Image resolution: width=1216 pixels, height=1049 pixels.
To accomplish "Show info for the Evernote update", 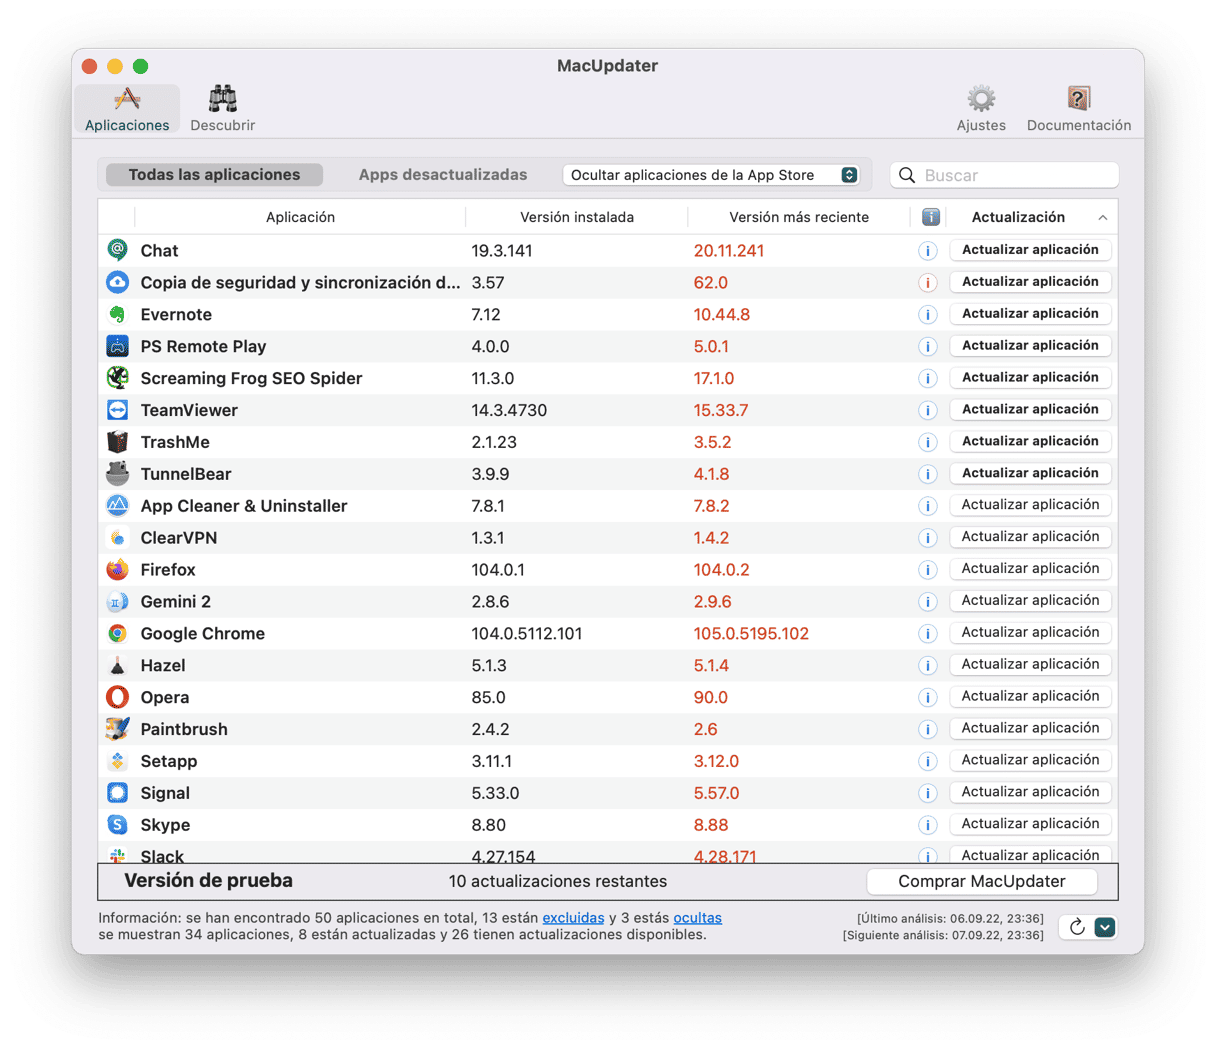I will (x=928, y=315).
